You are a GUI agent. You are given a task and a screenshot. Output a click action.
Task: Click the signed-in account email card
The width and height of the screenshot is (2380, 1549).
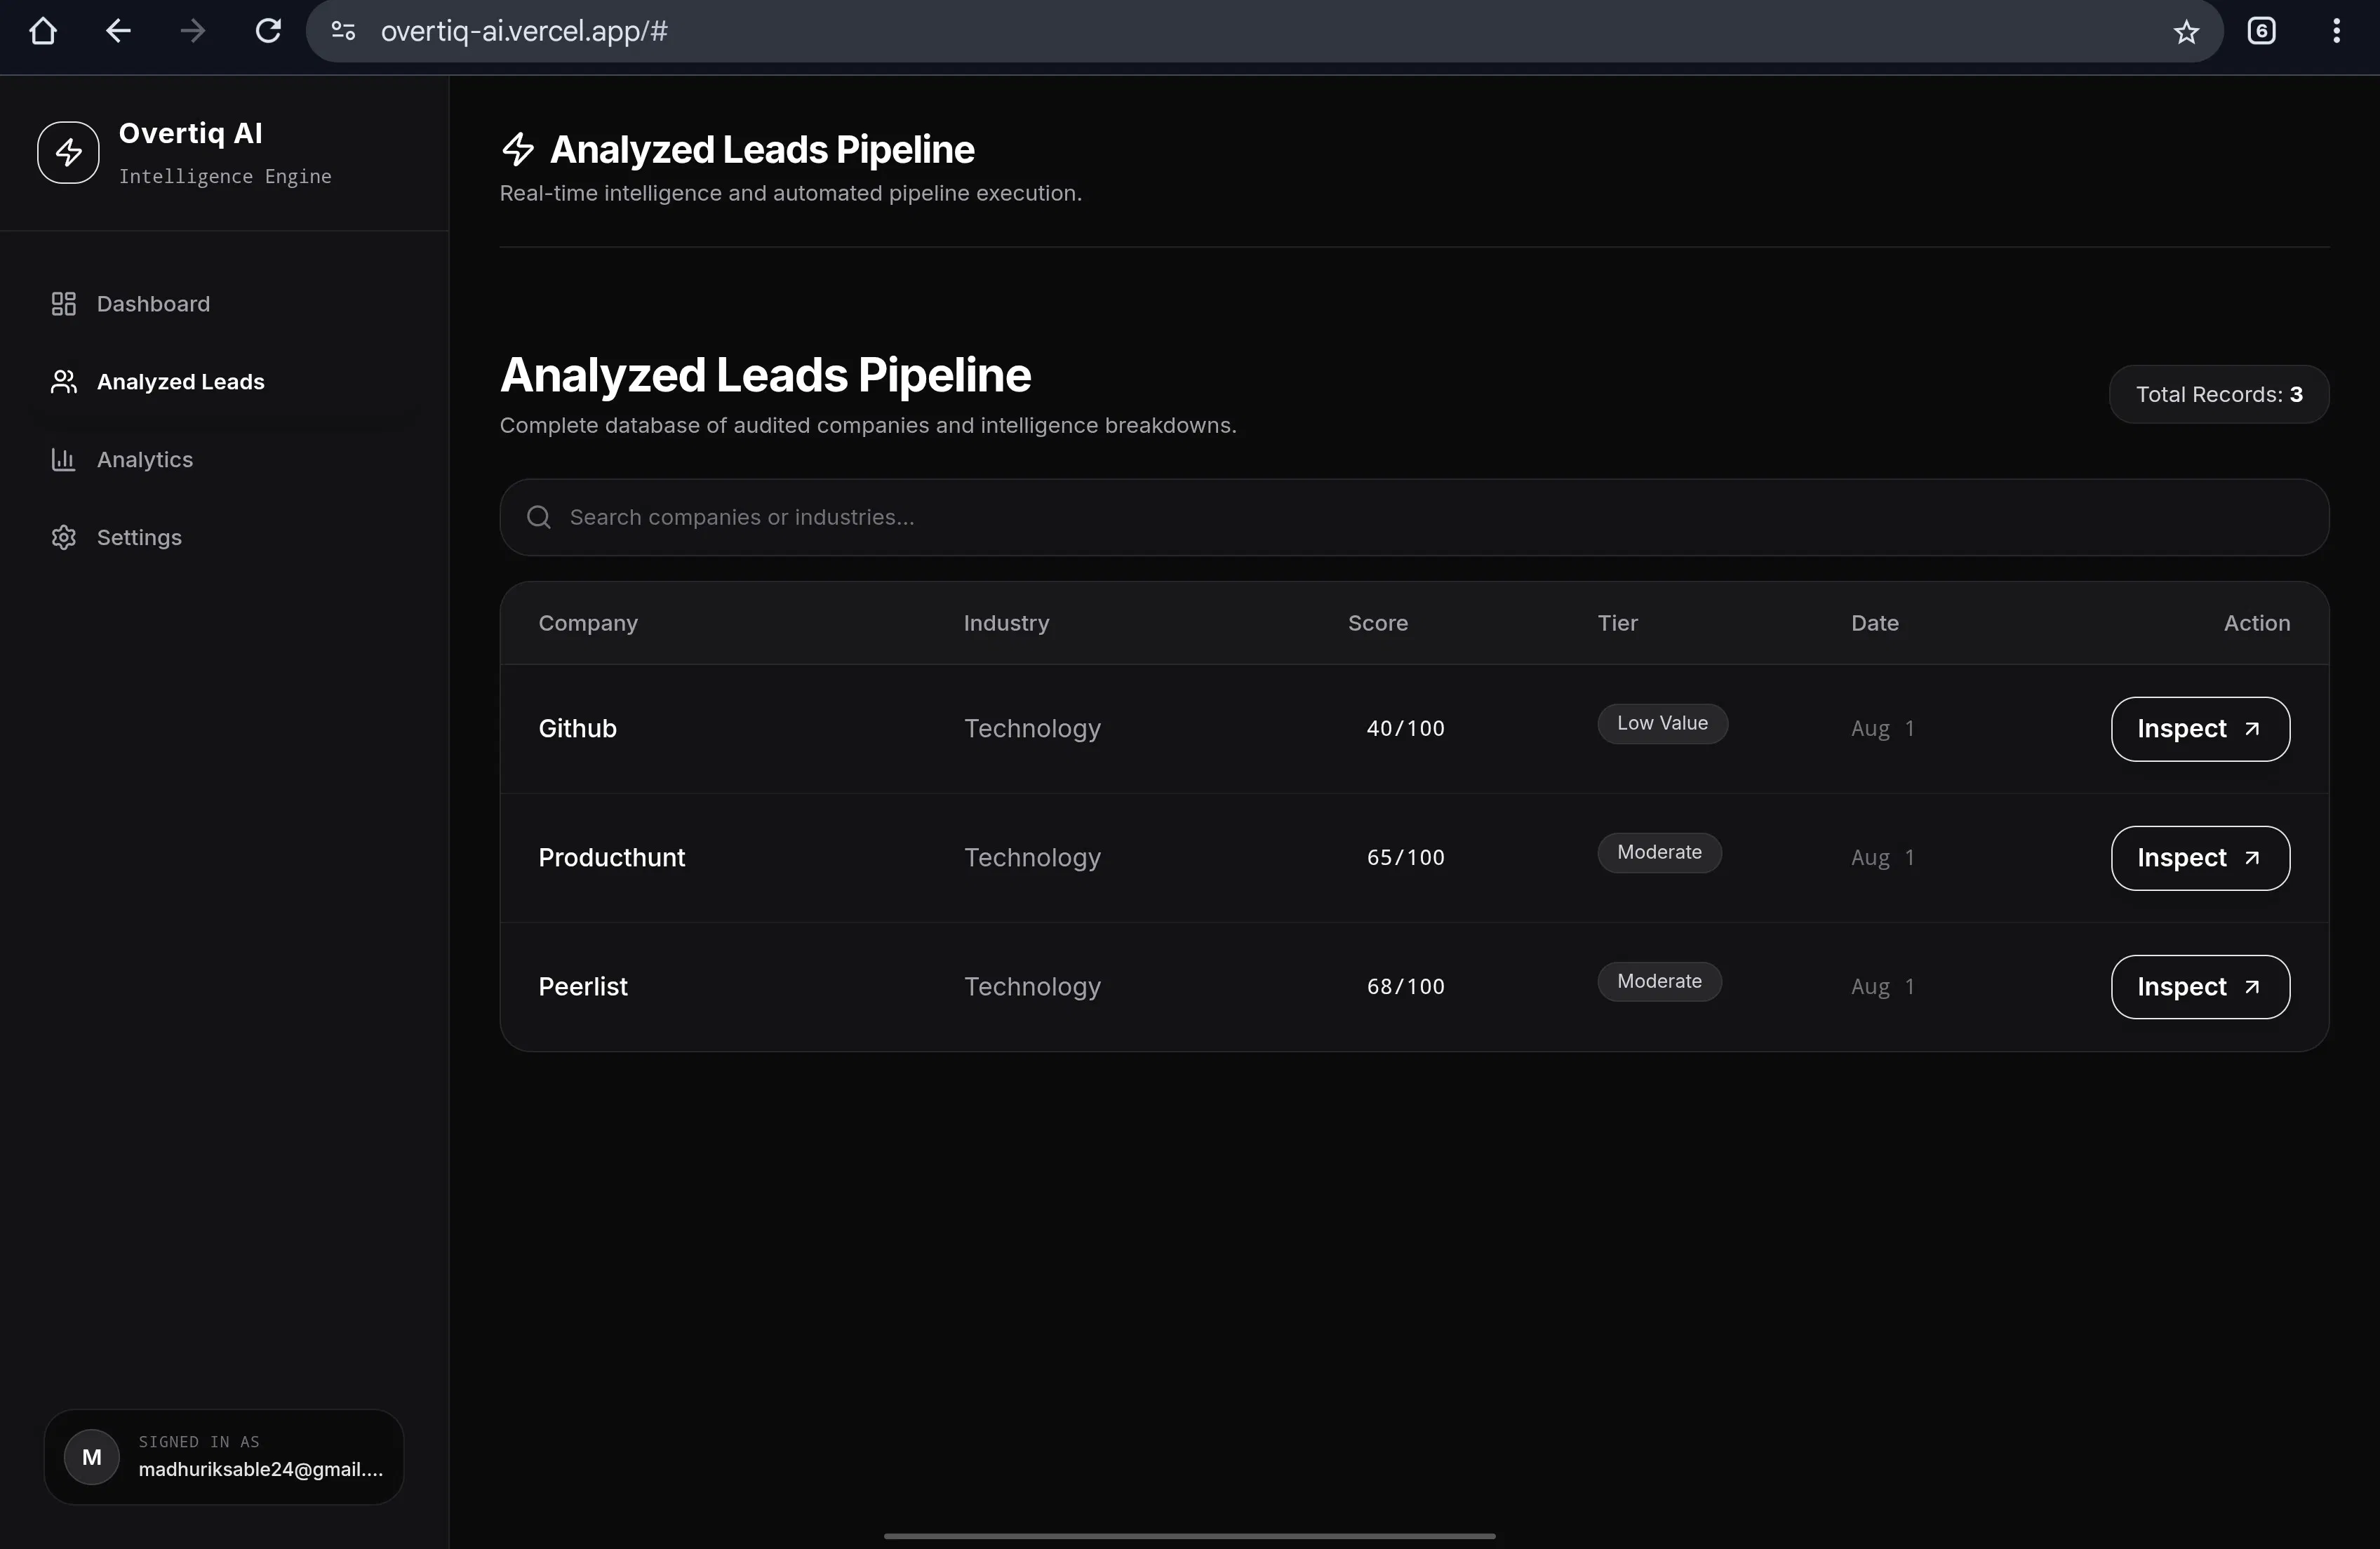224,1457
